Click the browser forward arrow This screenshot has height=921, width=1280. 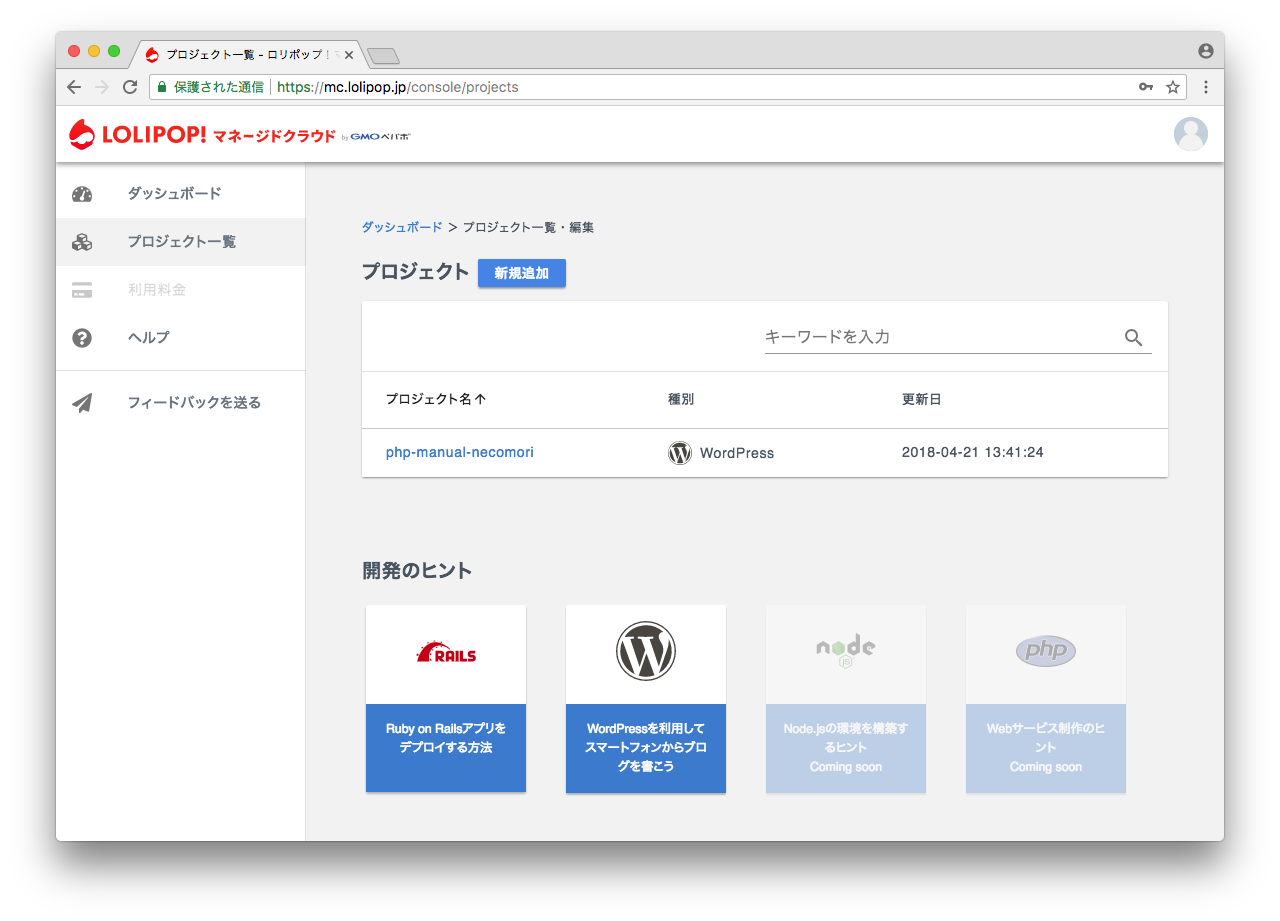101,87
